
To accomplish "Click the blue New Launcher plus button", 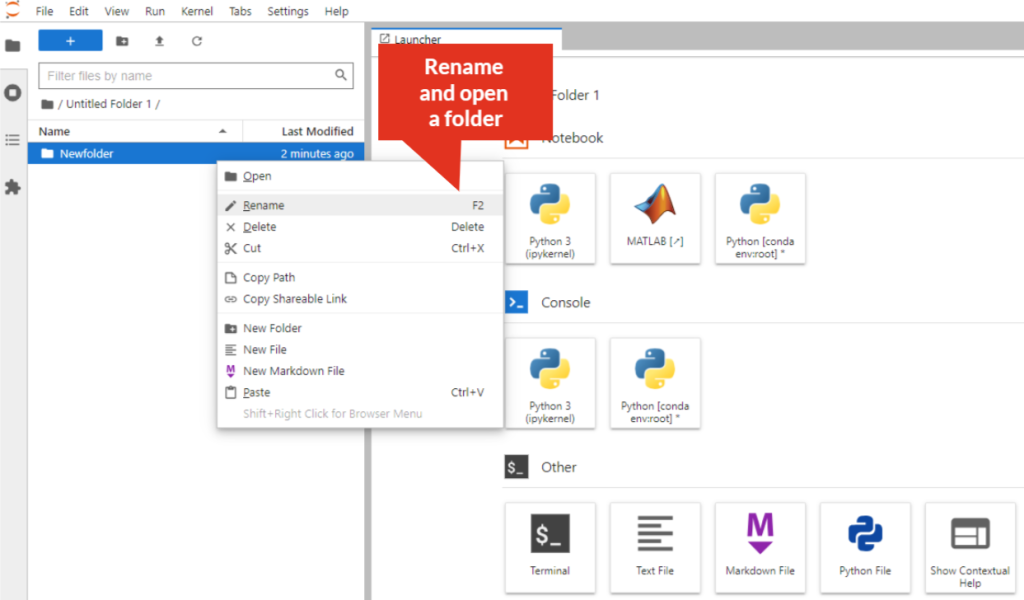I will tap(71, 40).
